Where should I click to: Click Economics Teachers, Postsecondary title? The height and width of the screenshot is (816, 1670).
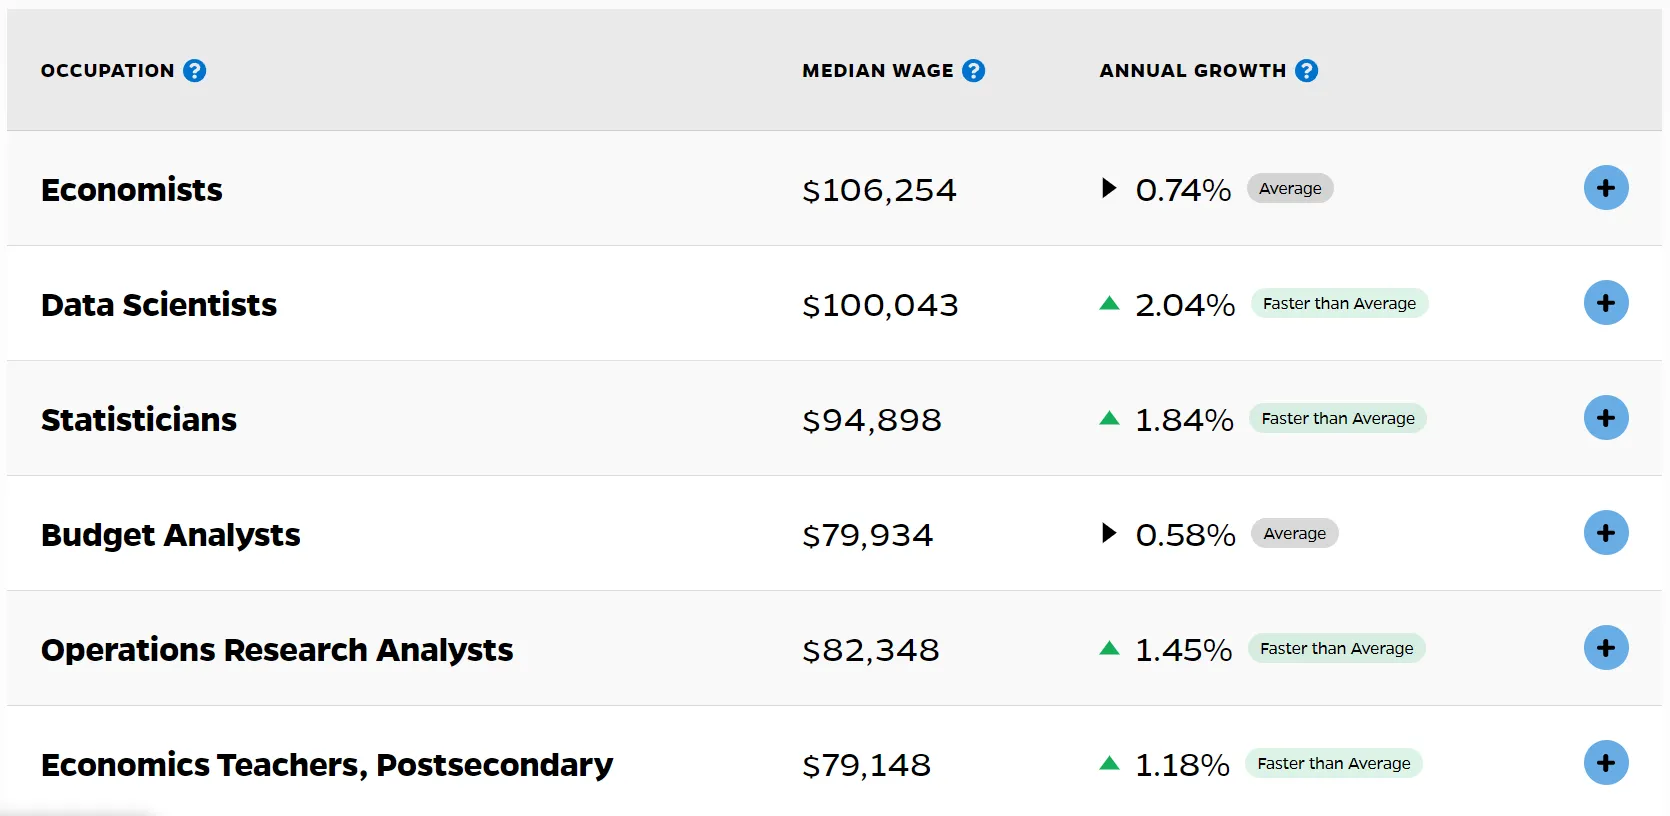(327, 765)
